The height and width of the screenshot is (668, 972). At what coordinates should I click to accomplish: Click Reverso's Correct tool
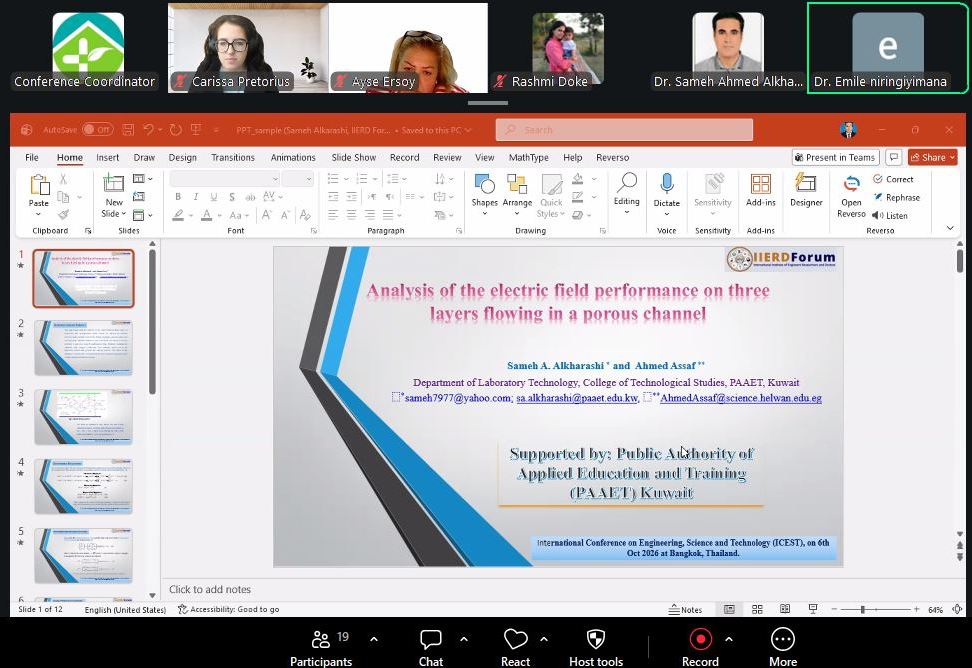click(x=893, y=179)
